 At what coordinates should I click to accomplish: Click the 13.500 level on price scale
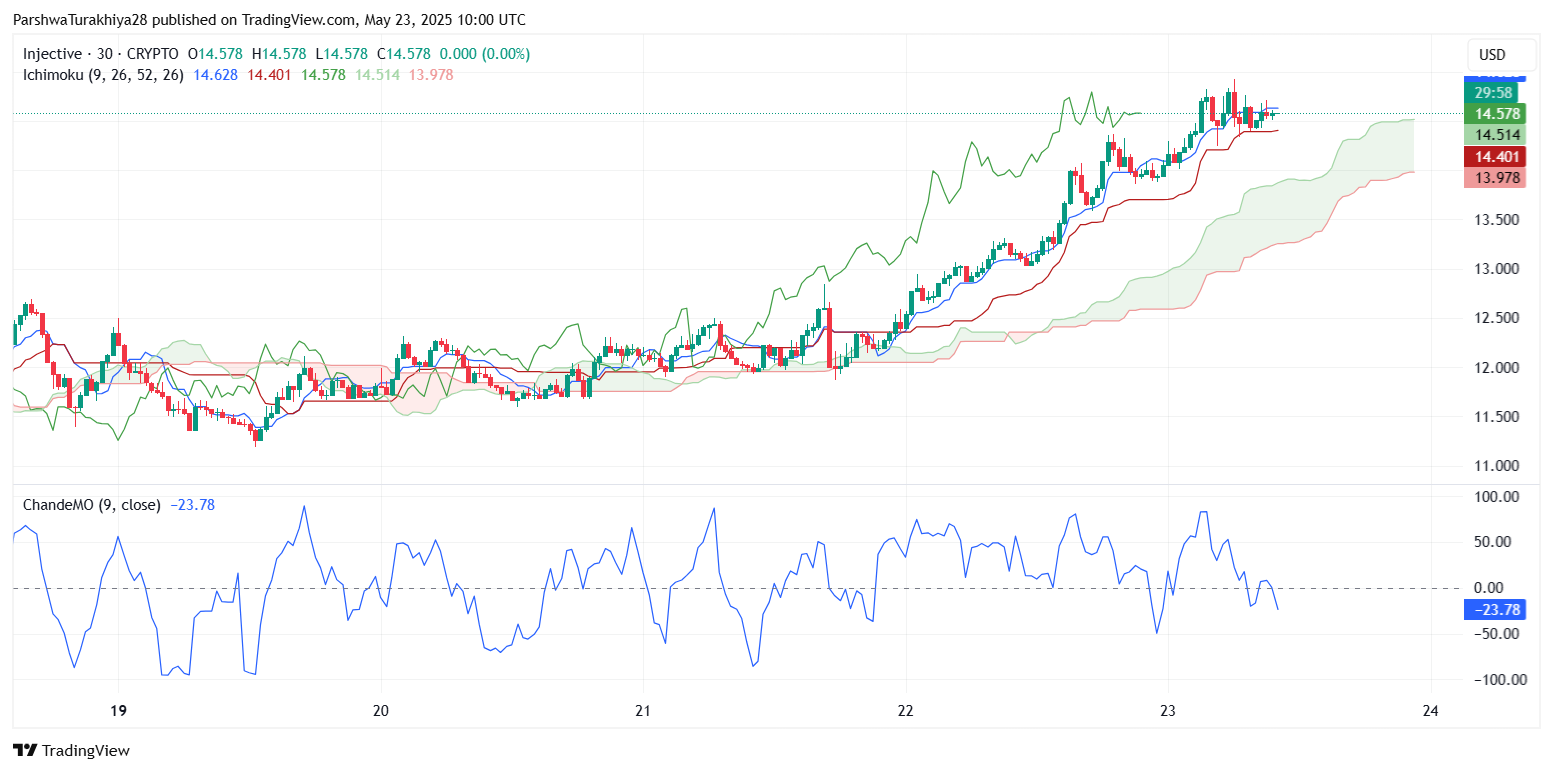(1497, 220)
